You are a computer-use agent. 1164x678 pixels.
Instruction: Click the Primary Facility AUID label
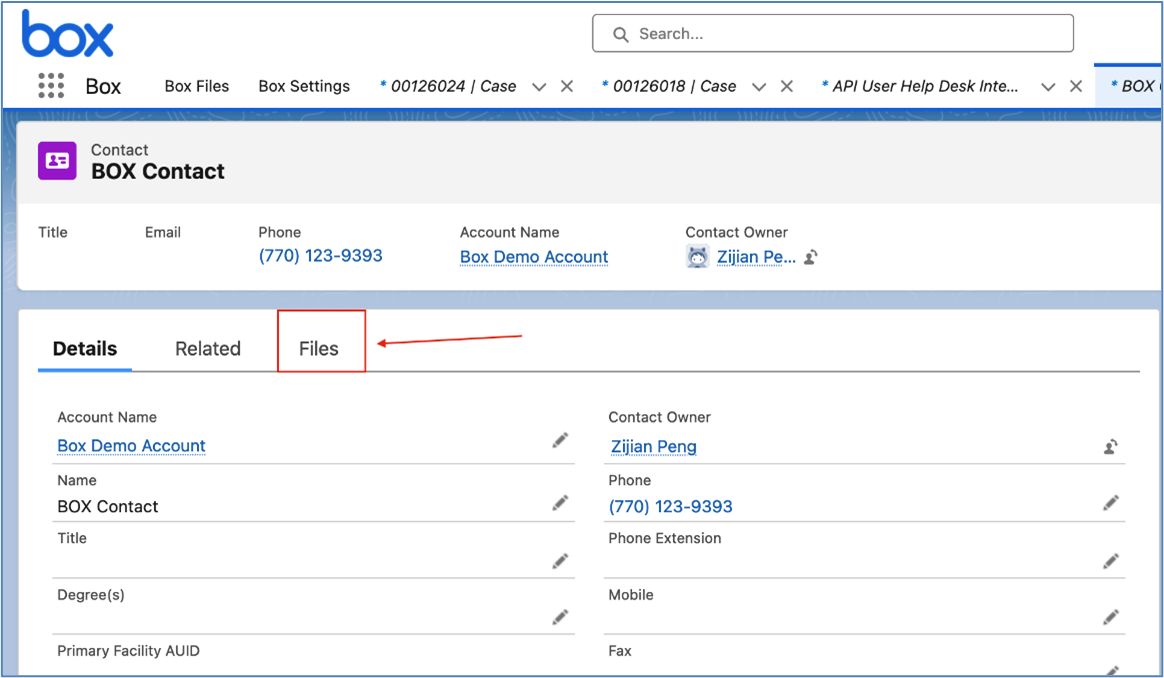(128, 651)
